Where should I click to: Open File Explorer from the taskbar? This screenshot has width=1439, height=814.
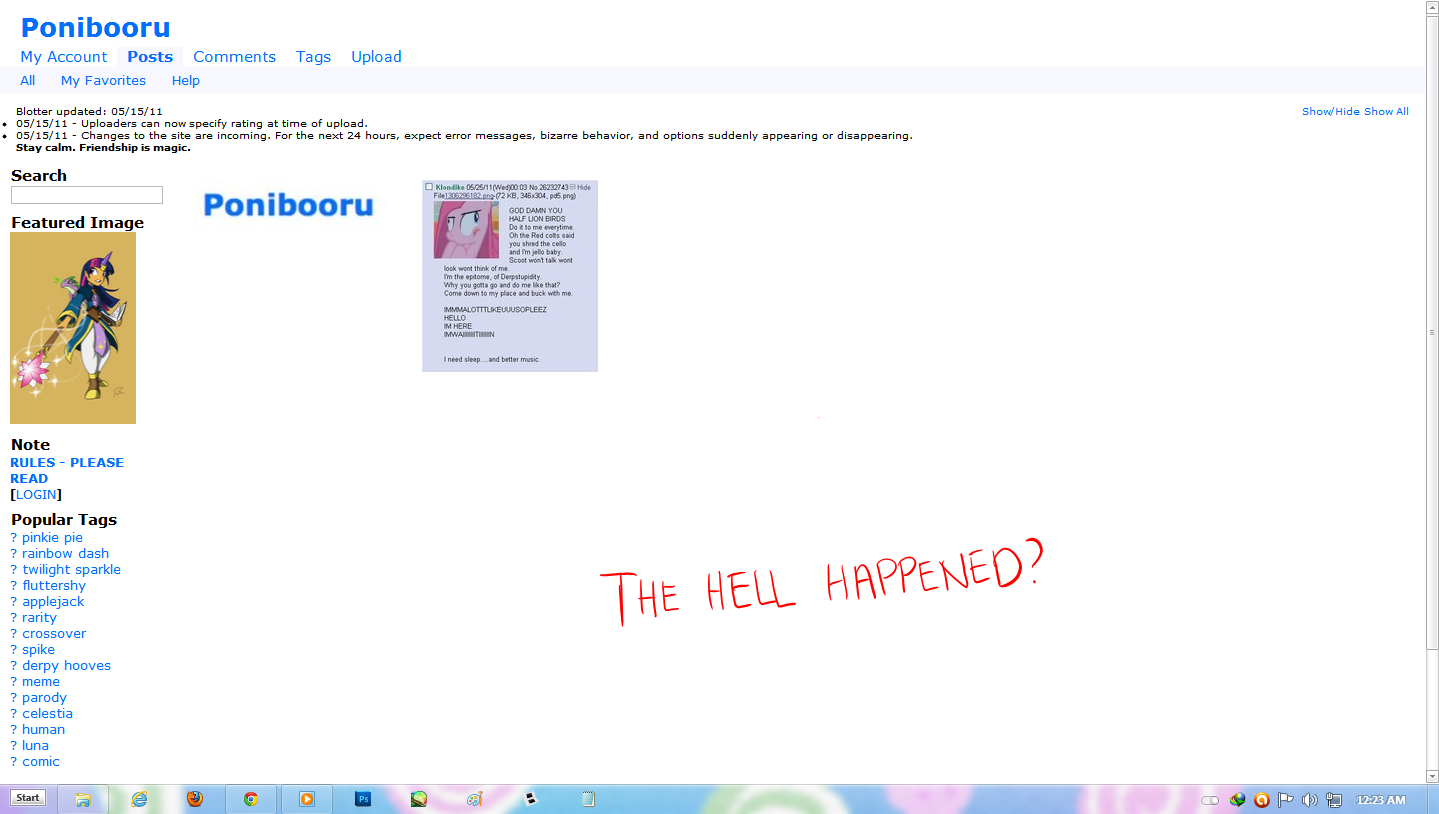[83, 799]
